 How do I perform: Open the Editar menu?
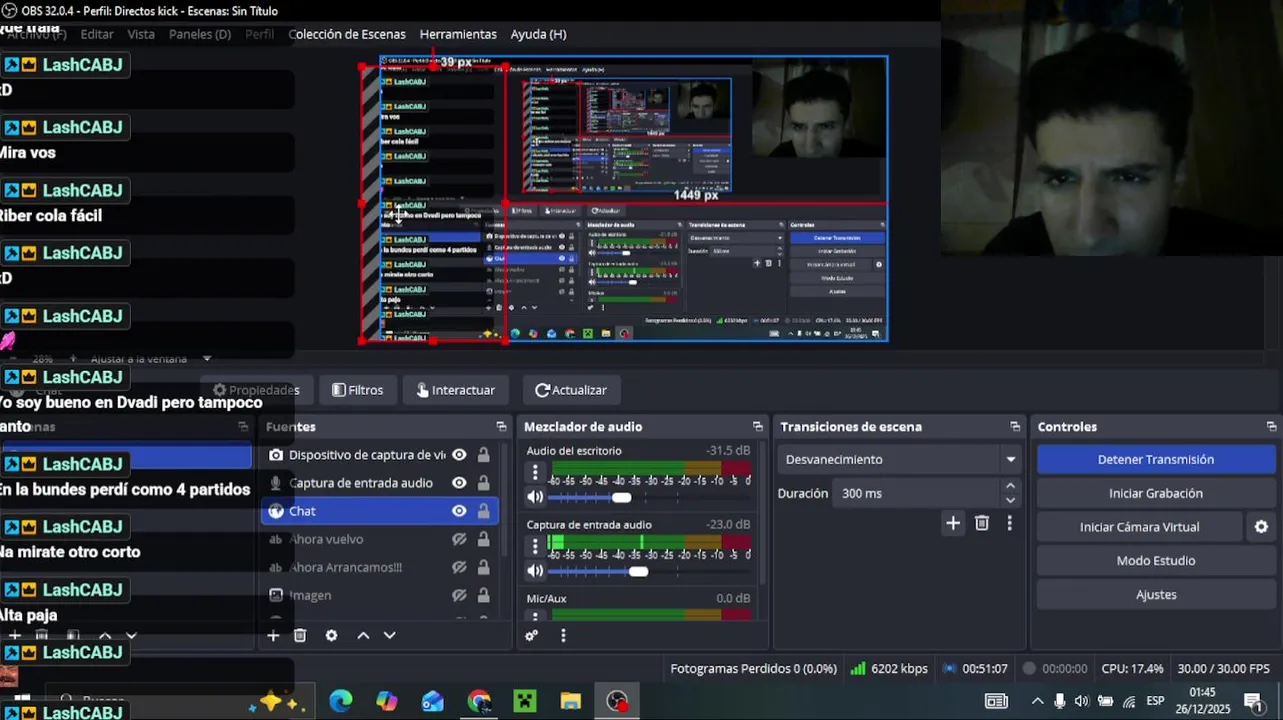97,34
